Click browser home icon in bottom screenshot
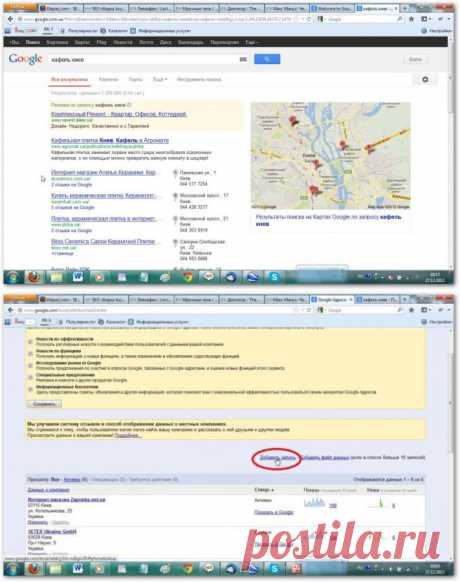The width and height of the screenshot is (460, 582). tap(411, 310)
